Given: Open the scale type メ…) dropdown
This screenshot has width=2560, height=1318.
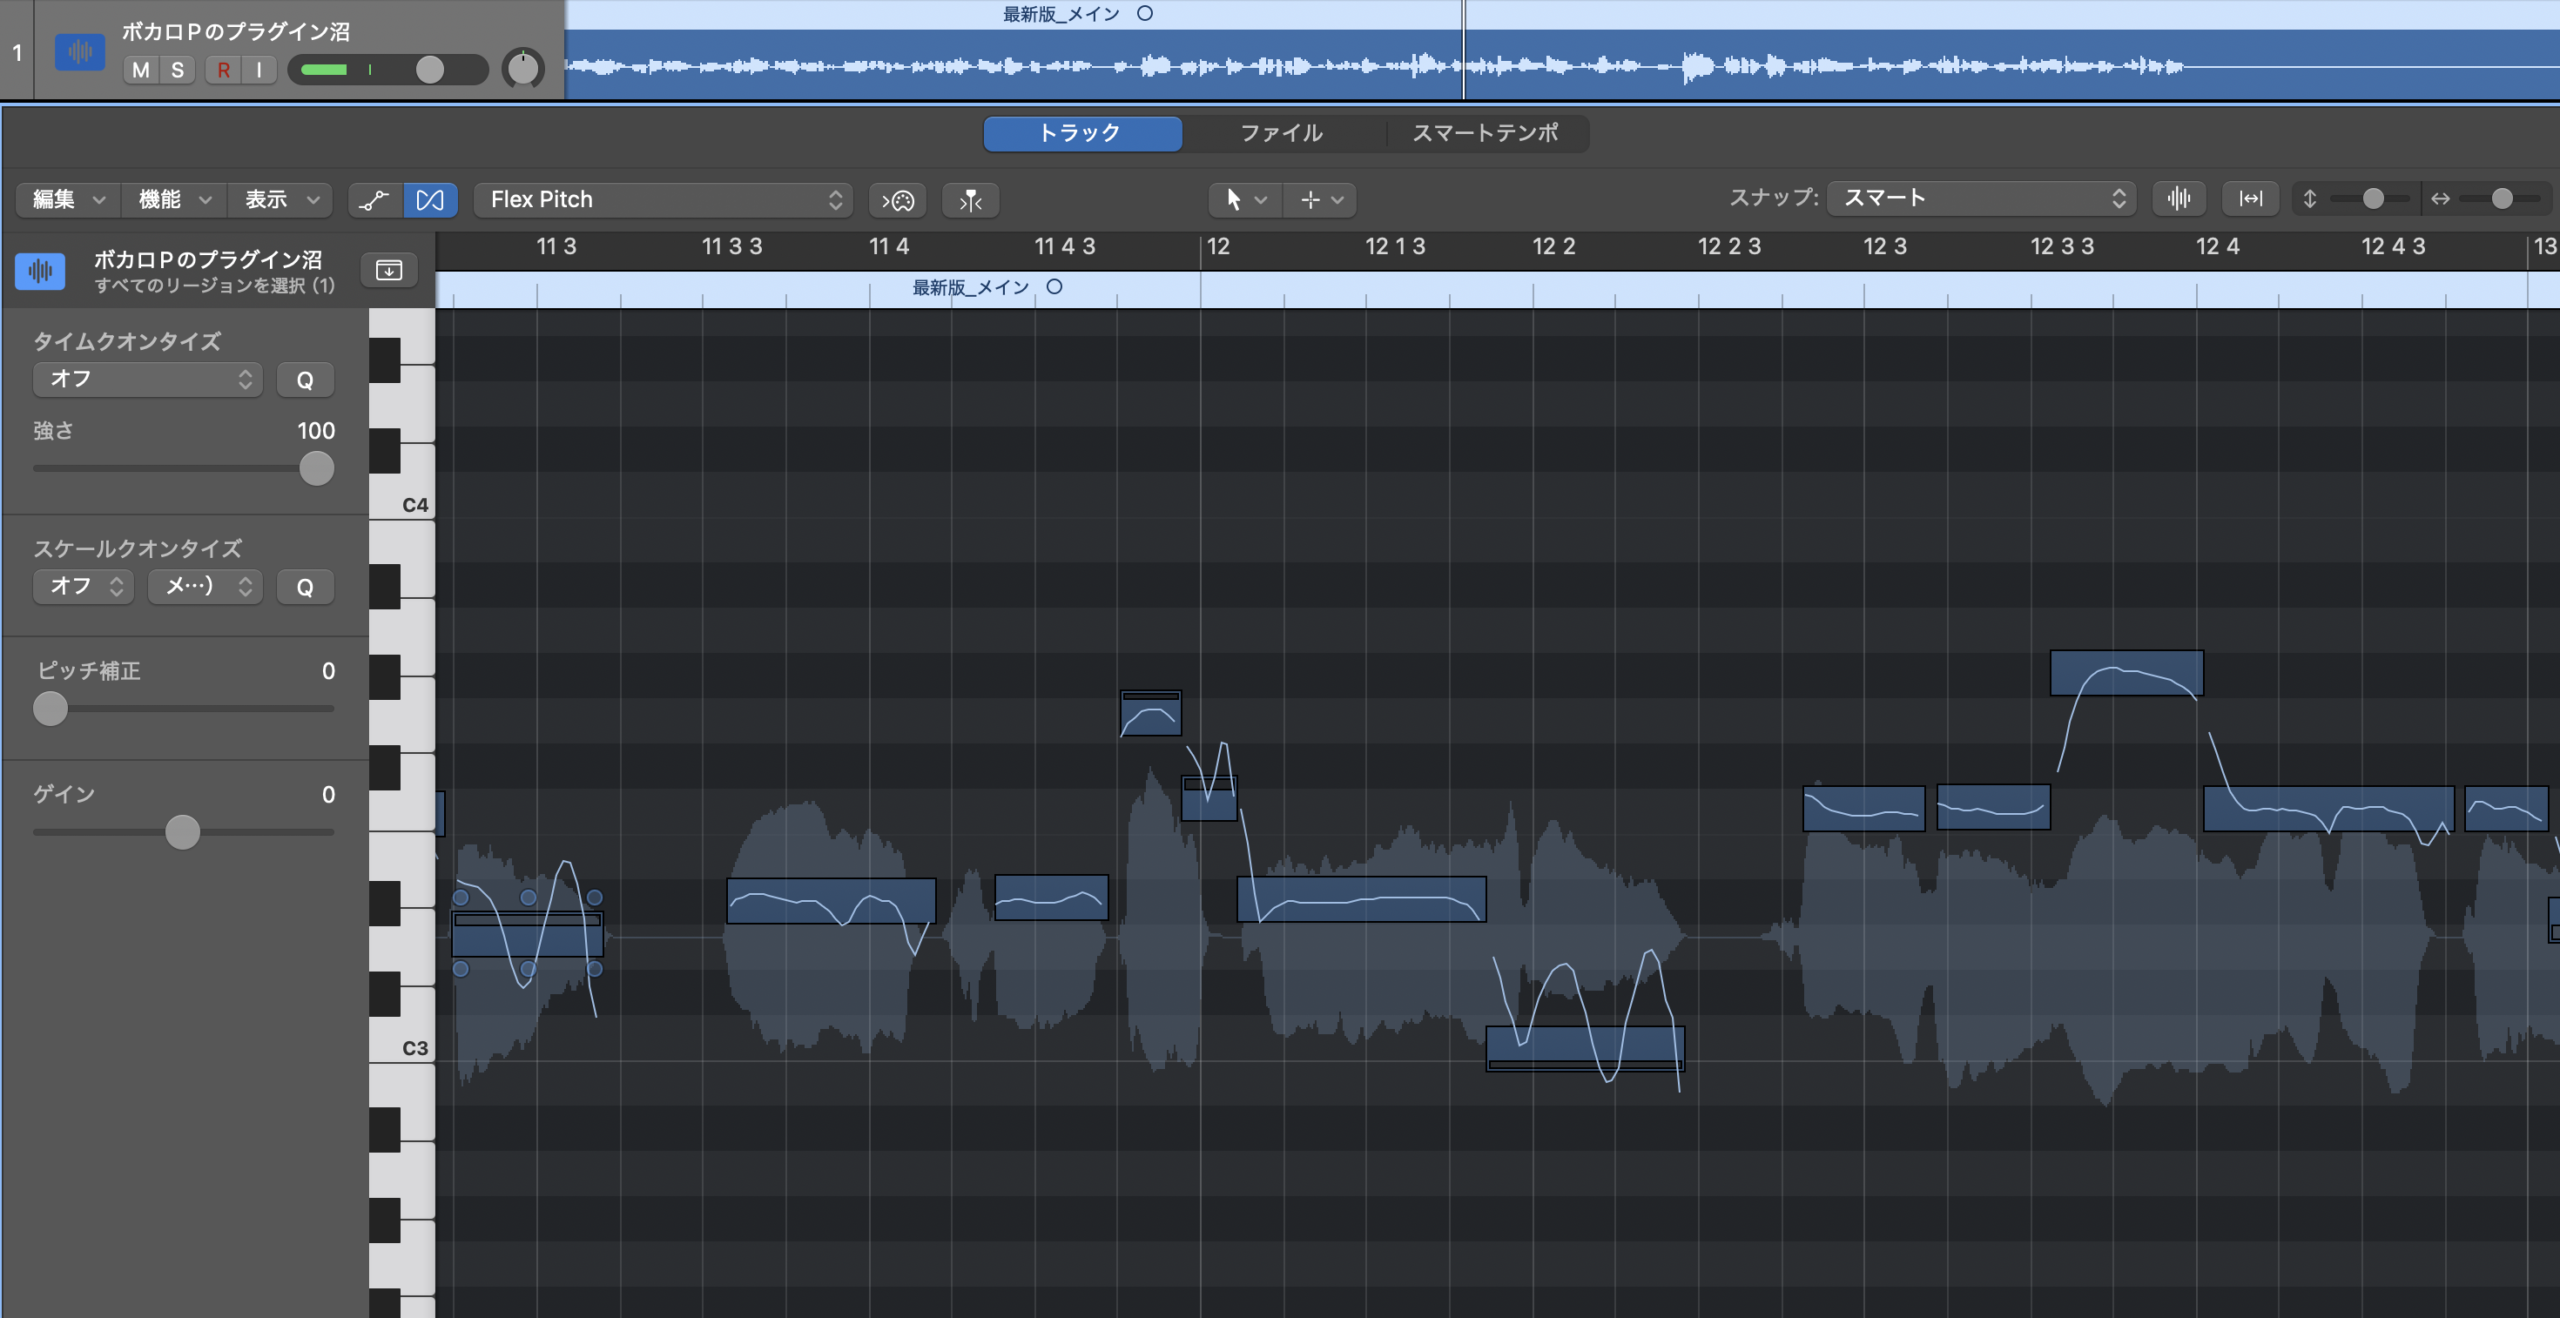Looking at the screenshot, I should coord(205,586).
